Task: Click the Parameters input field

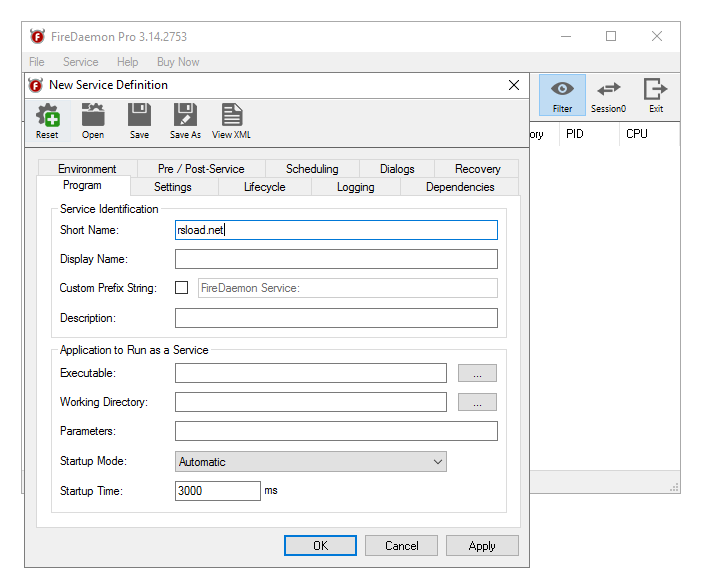Action: tap(336, 431)
